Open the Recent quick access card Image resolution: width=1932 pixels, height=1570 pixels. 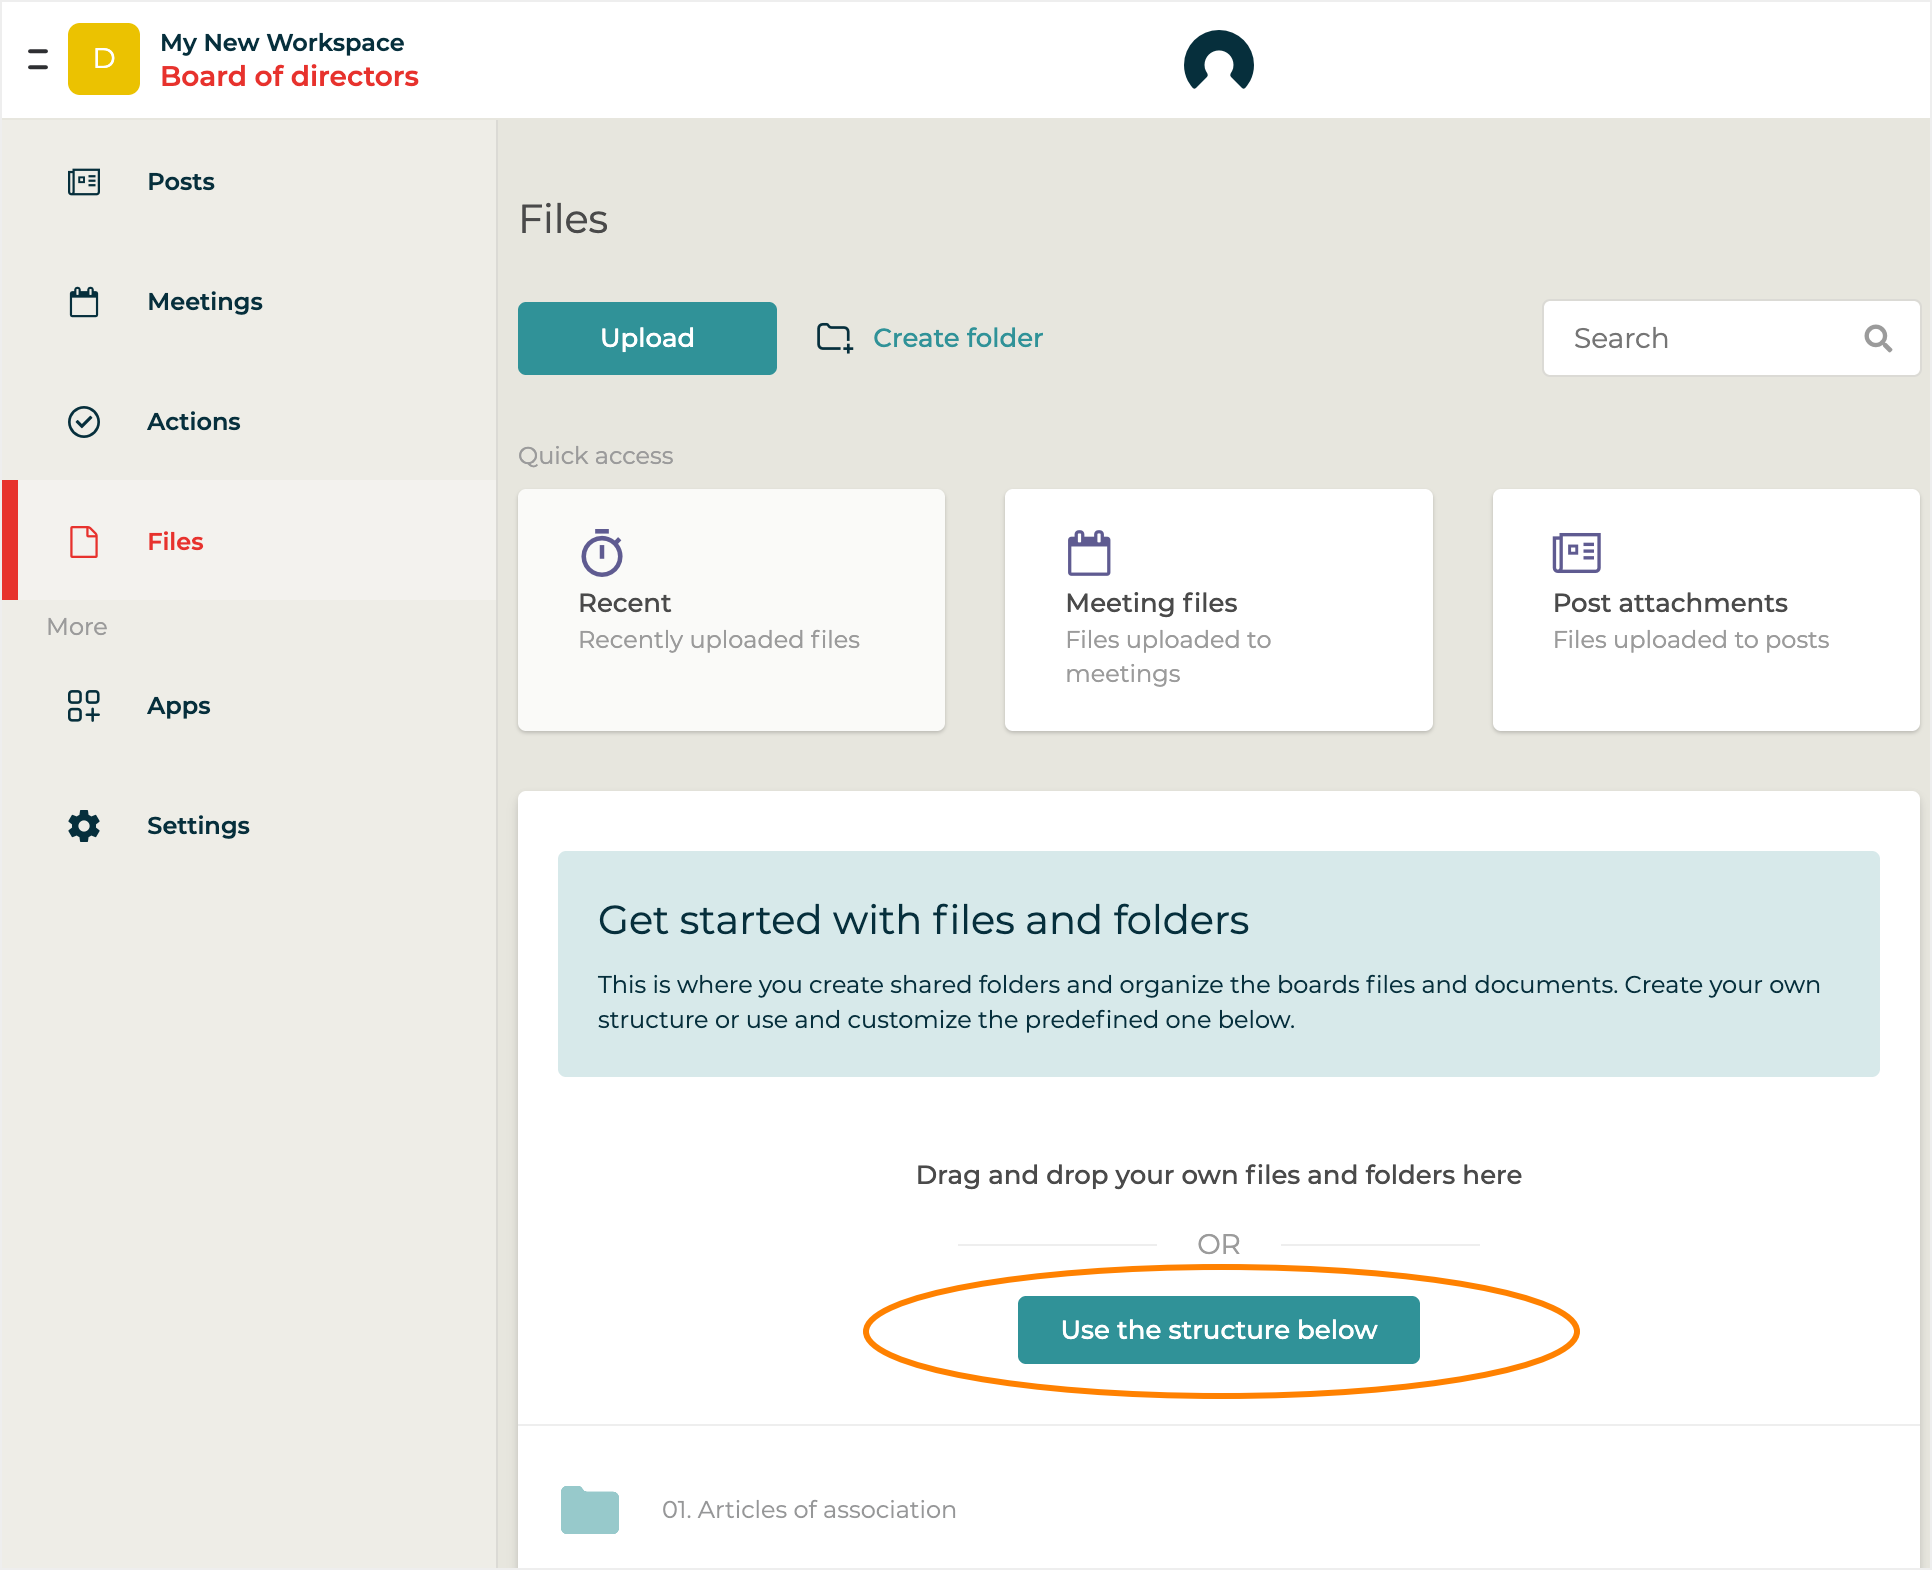[x=731, y=610]
